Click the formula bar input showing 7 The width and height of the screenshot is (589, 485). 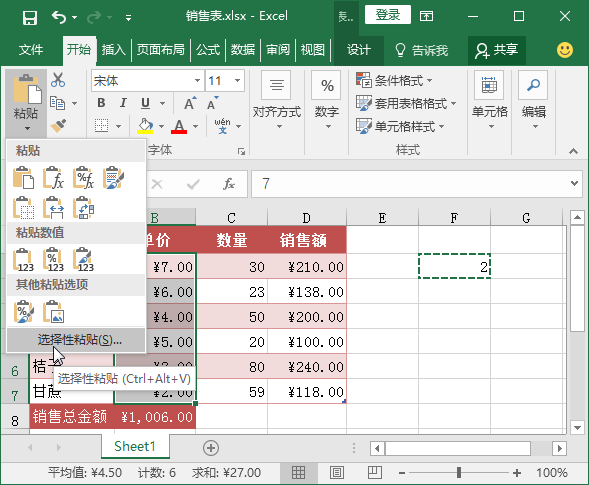coord(409,184)
